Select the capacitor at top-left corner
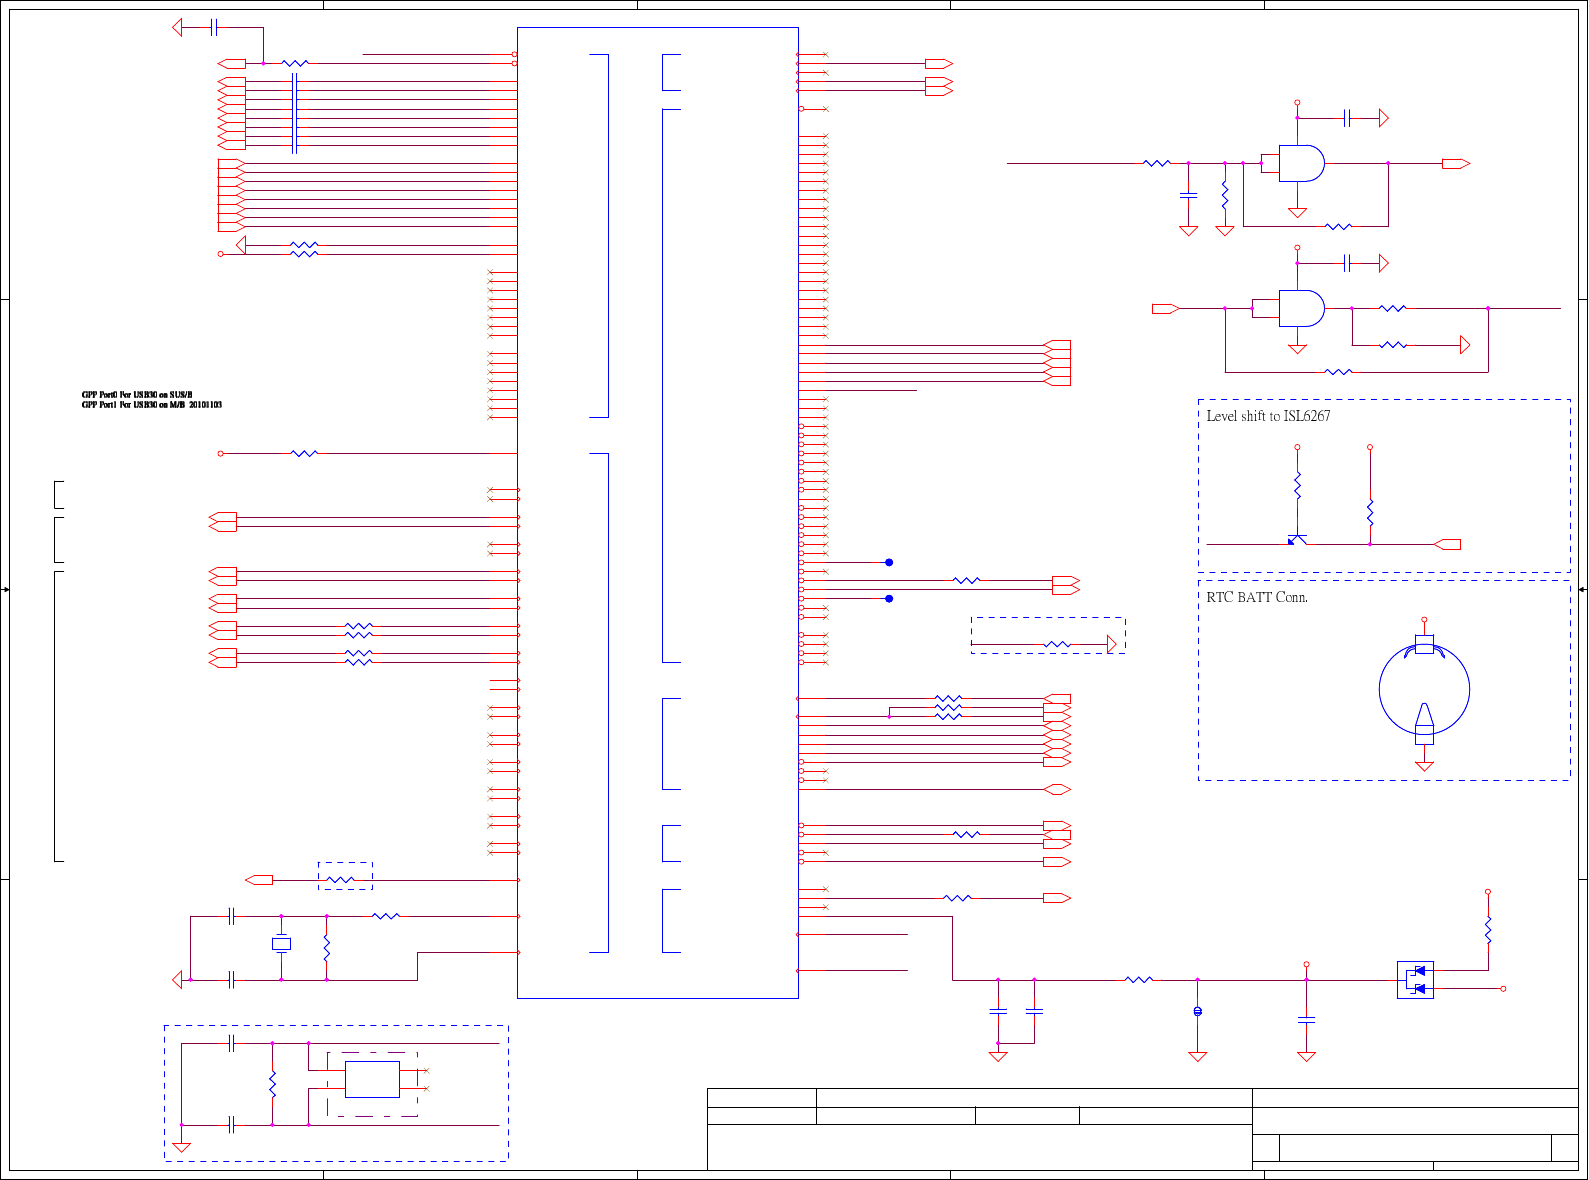Image resolution: width=1589 pixels, height=1180 pixels. click(x=215, y=27)
